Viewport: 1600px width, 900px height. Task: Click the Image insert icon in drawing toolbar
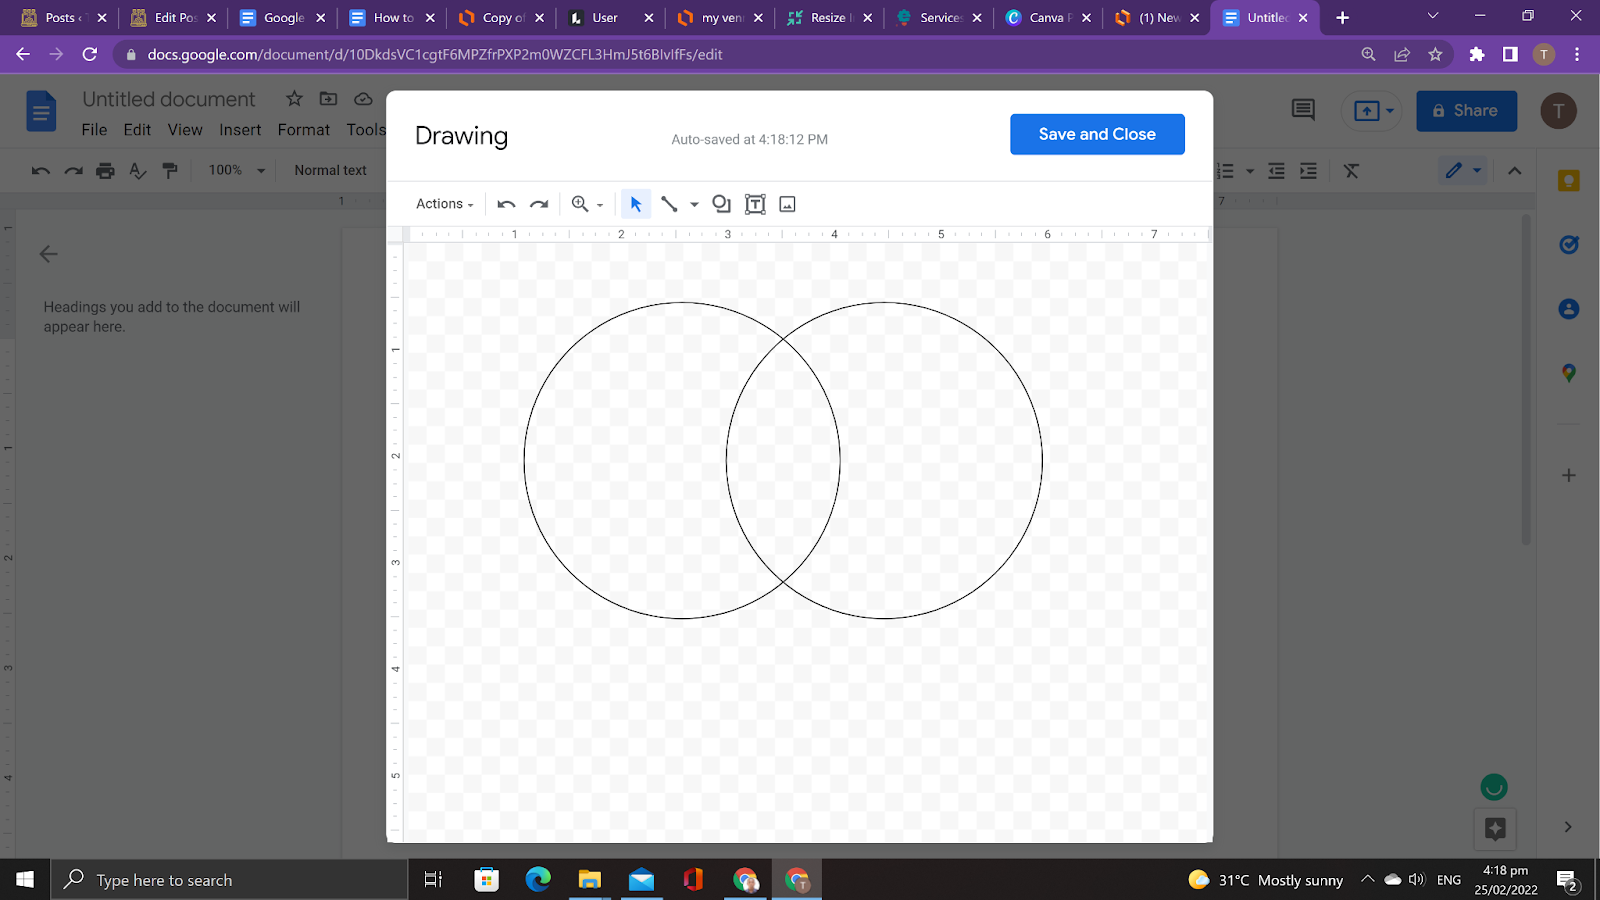[x=788, y=204]
